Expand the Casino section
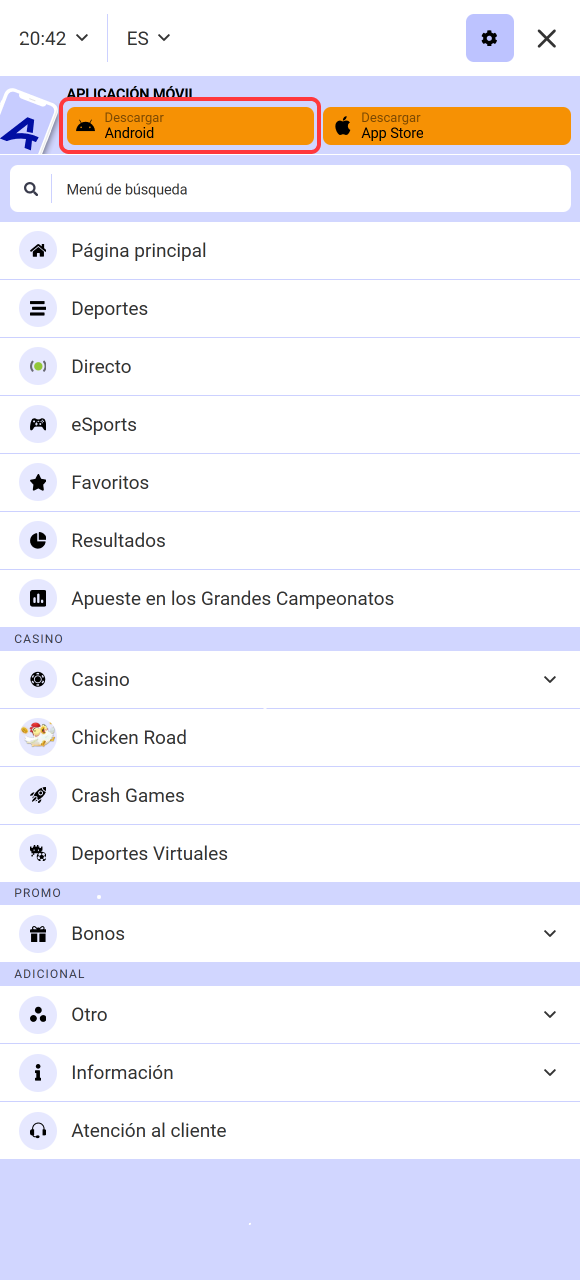The height and width of the screenshot is (1280, 580). [549, 679]
